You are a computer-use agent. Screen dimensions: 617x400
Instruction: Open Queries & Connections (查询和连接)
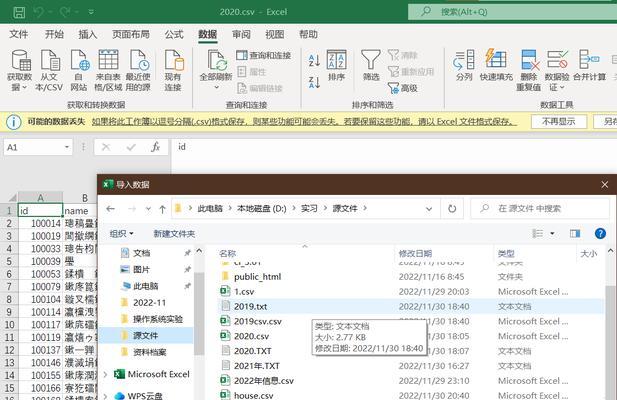pyautogui.click(x=264, y=55)
